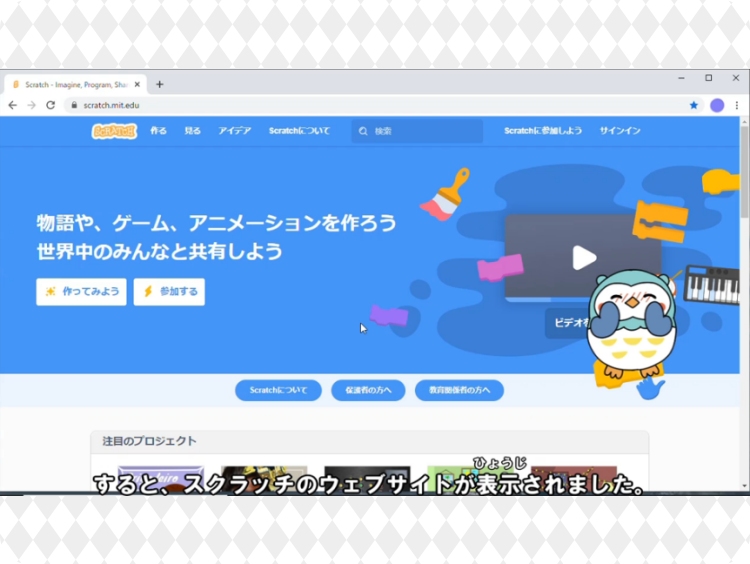750x564 pixels.
Task: Minimize the Chrome window
Action: pyautogui.click(x=681, y=78)
